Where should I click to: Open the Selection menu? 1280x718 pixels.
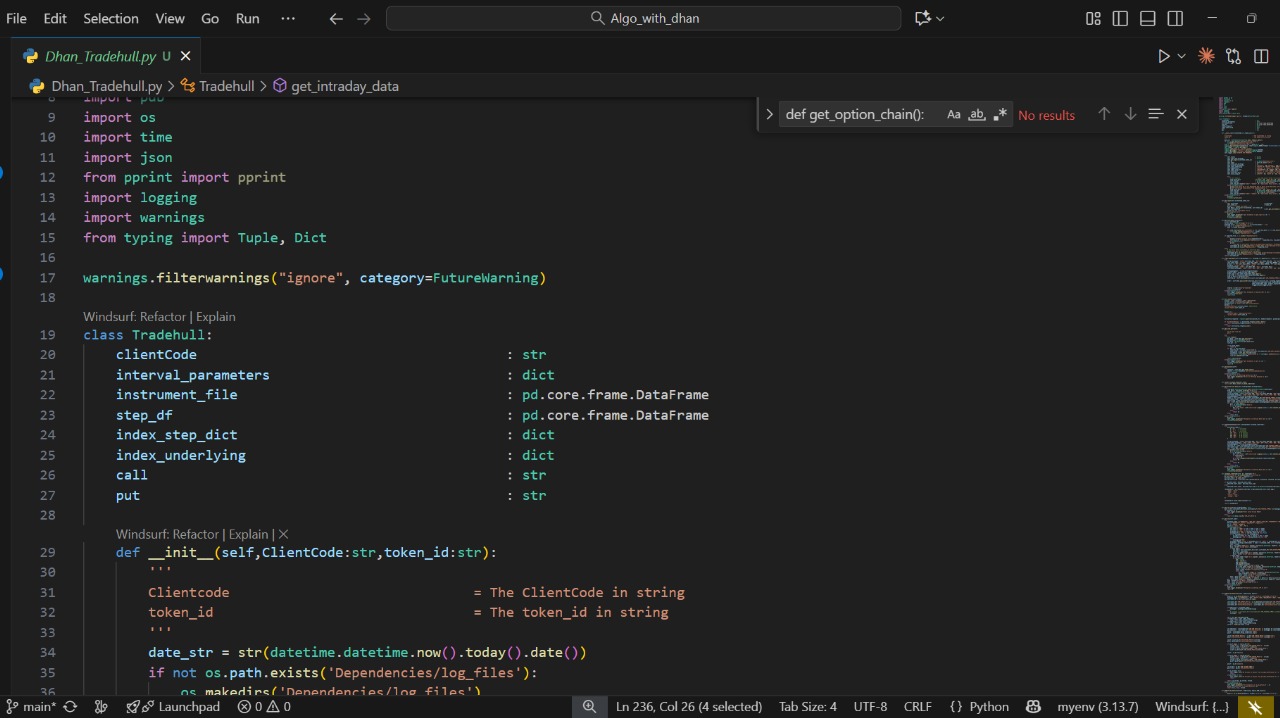pos(111,18)
